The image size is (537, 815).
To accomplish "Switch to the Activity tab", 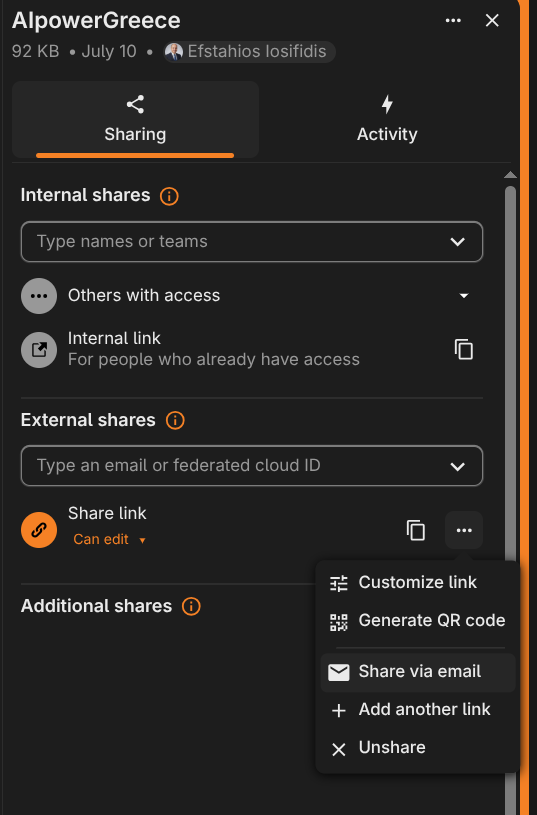I will coord(387,120).
